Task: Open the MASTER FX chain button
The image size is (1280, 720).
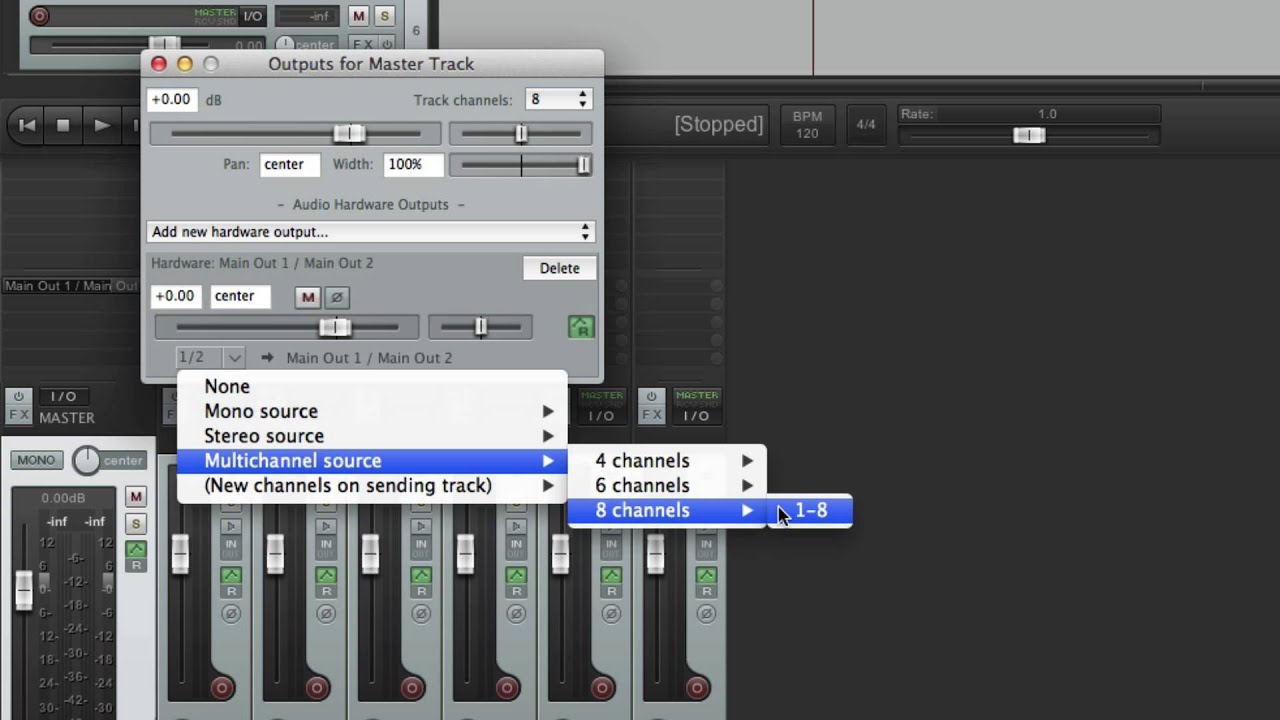Action: [x=19, y=415]
